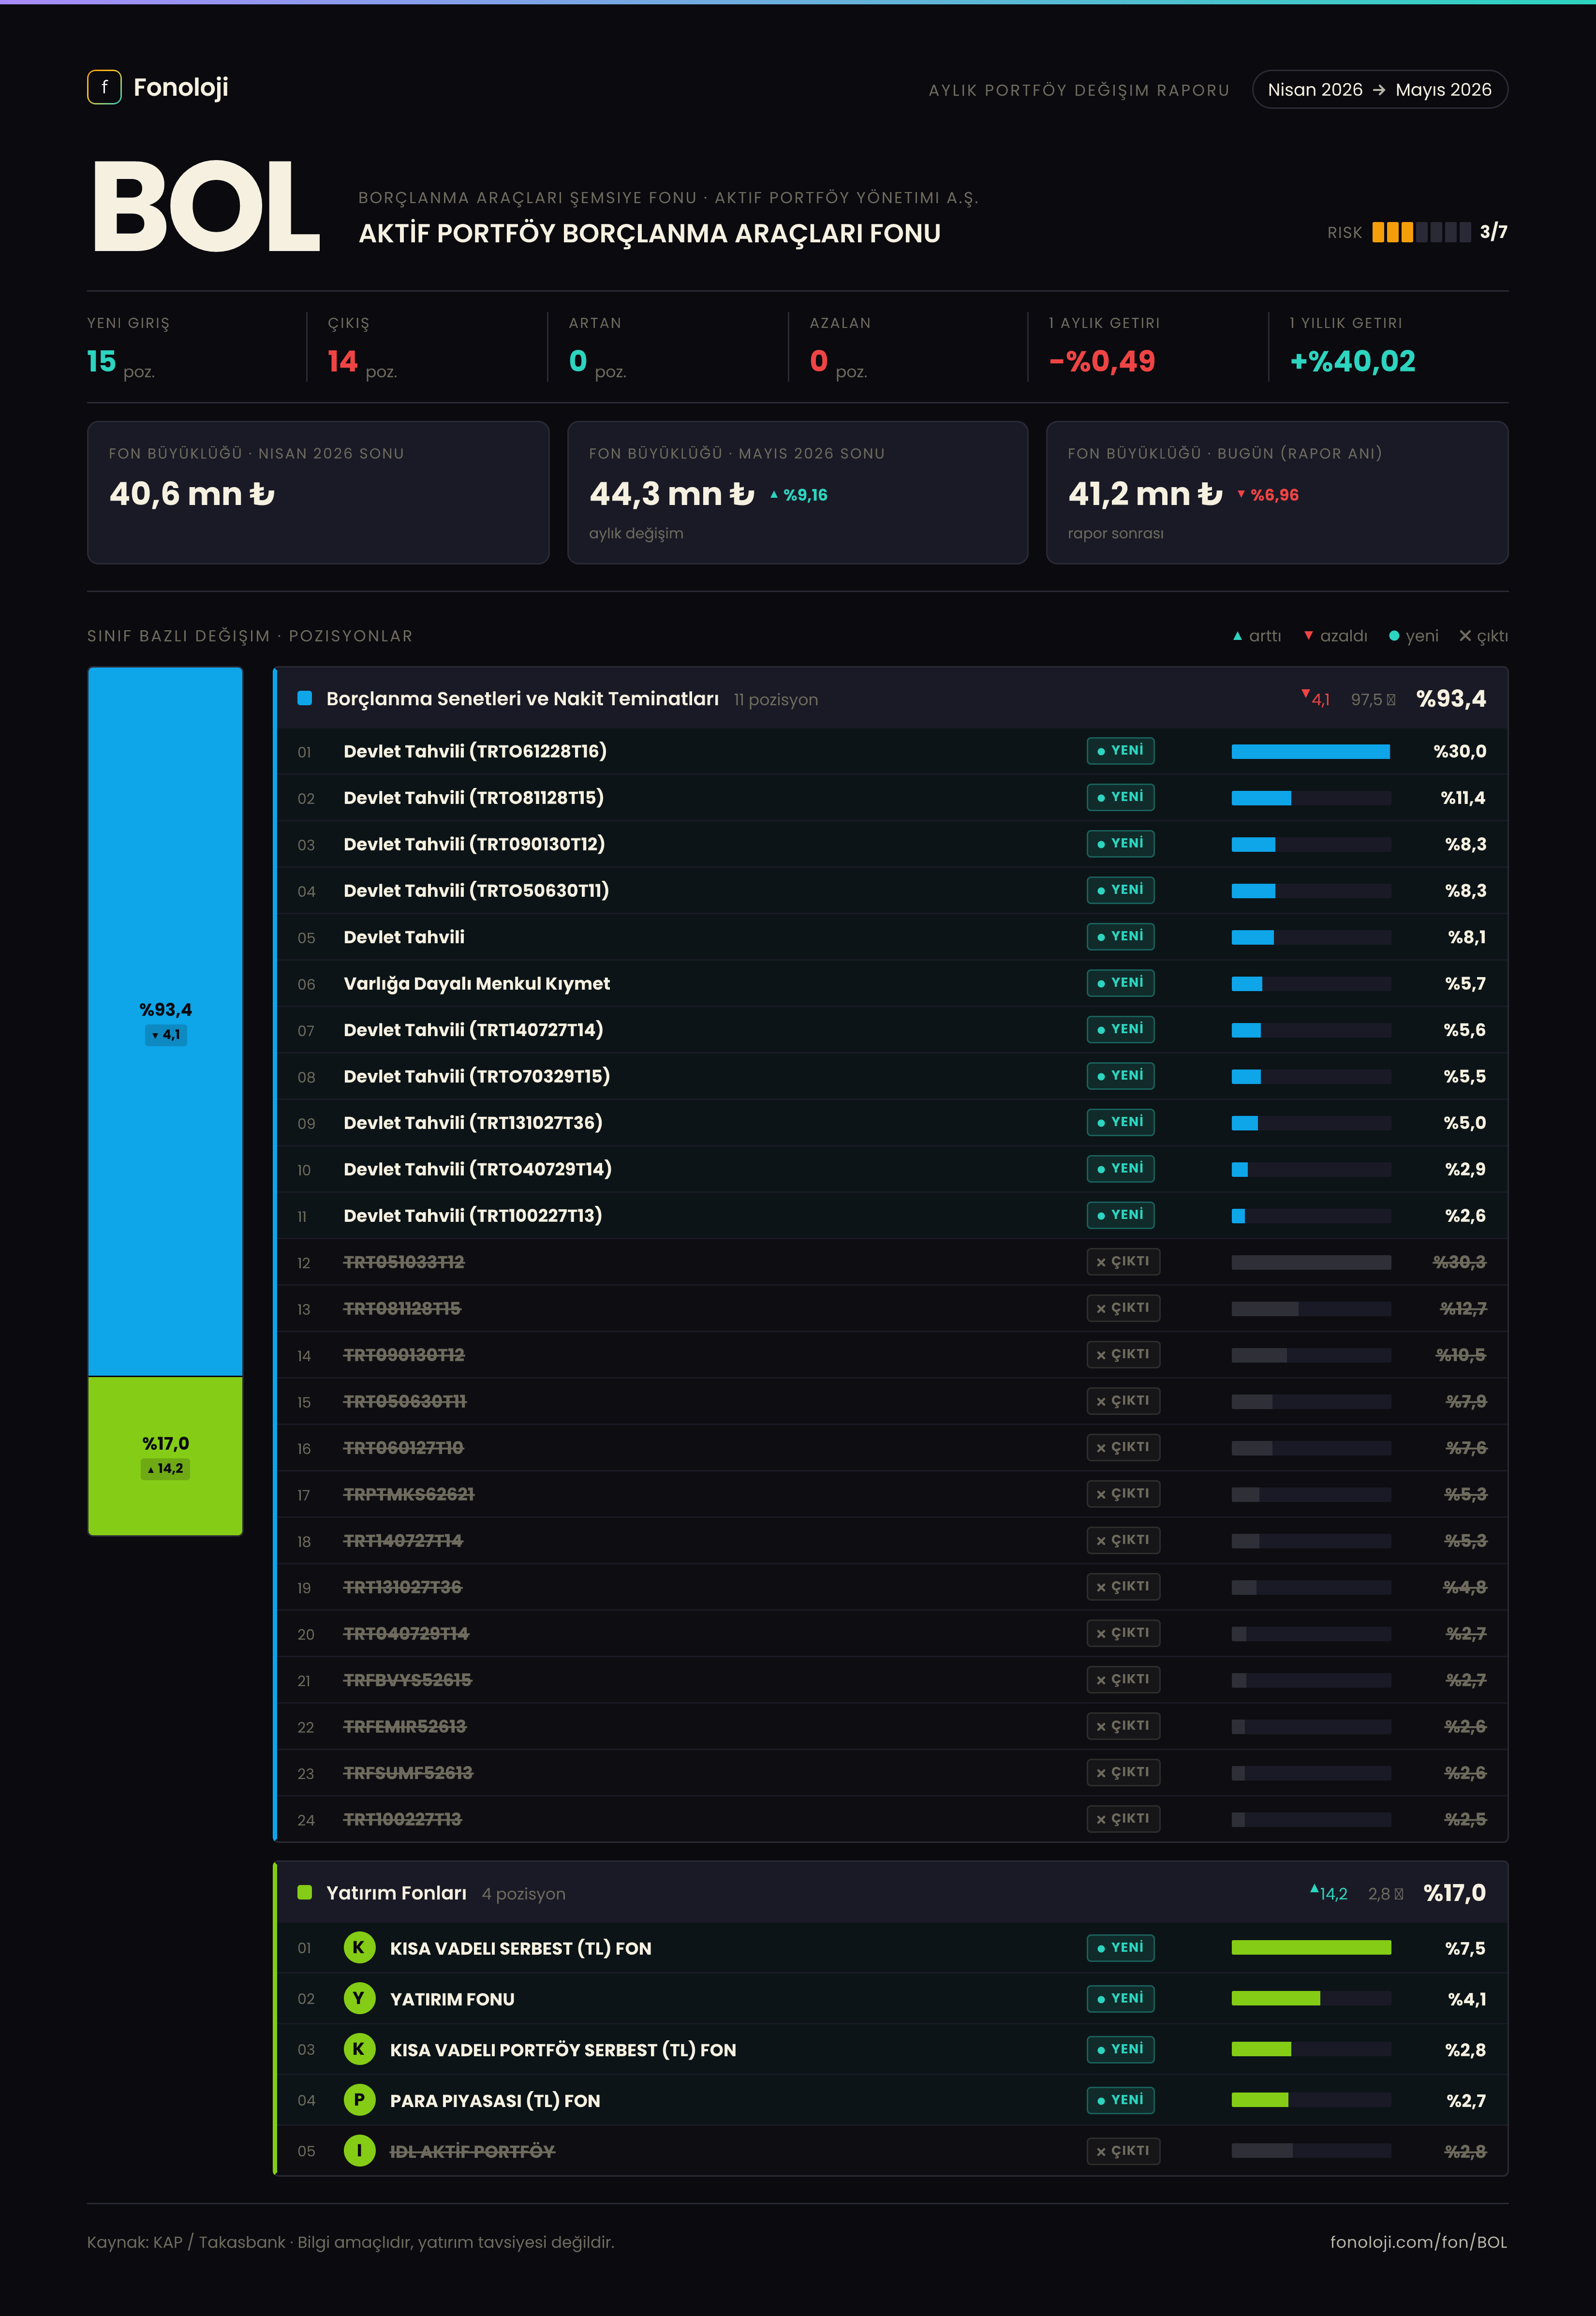The height and width of the screenshot is (2316, 1596).
Task: Click the weight bar for KISA VADELI SERBEST (TL) FON
Action: [x=1311, y=1947]
